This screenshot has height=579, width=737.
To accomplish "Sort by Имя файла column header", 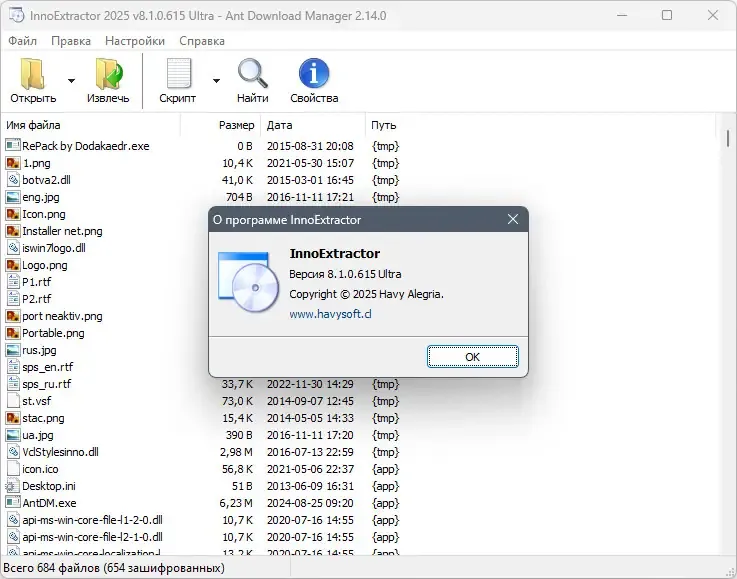I will pyautogui.click(x=33, y=125).
